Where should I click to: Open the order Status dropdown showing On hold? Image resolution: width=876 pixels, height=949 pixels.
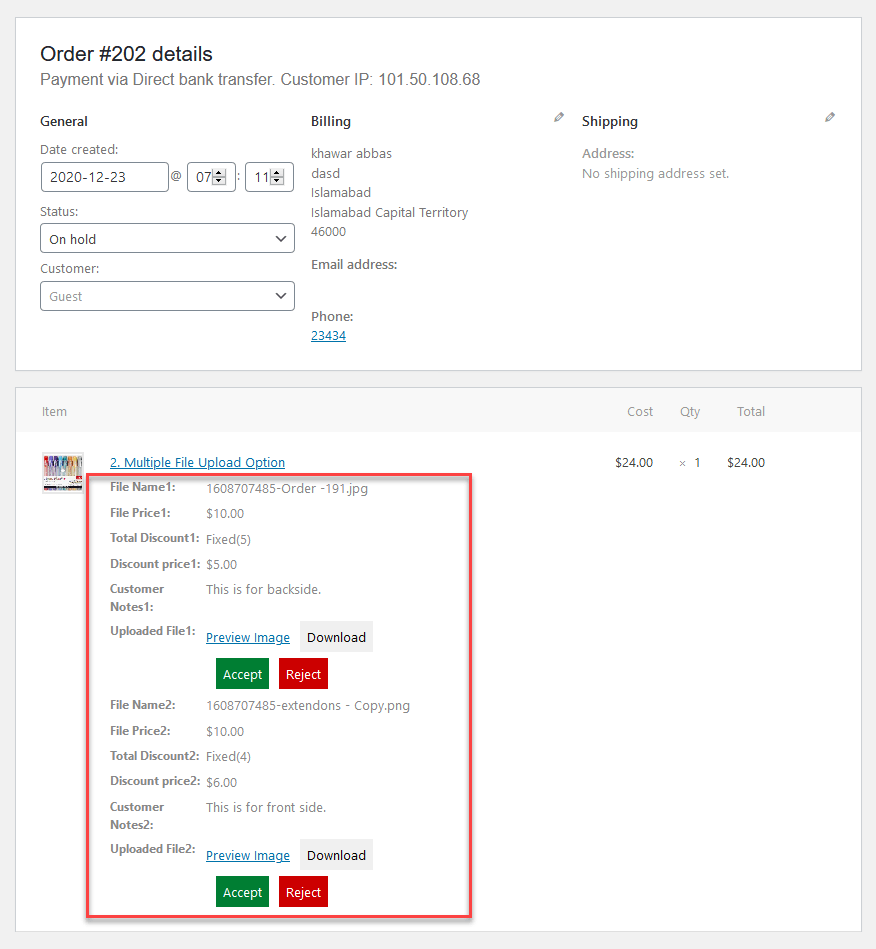tap(167, 238)
